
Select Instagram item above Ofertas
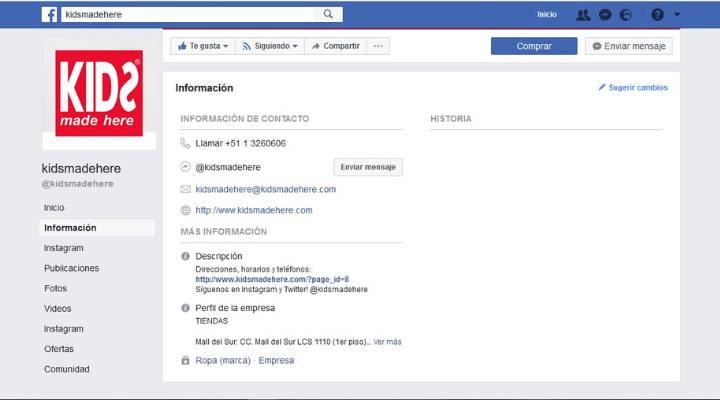tap(64, 329)
